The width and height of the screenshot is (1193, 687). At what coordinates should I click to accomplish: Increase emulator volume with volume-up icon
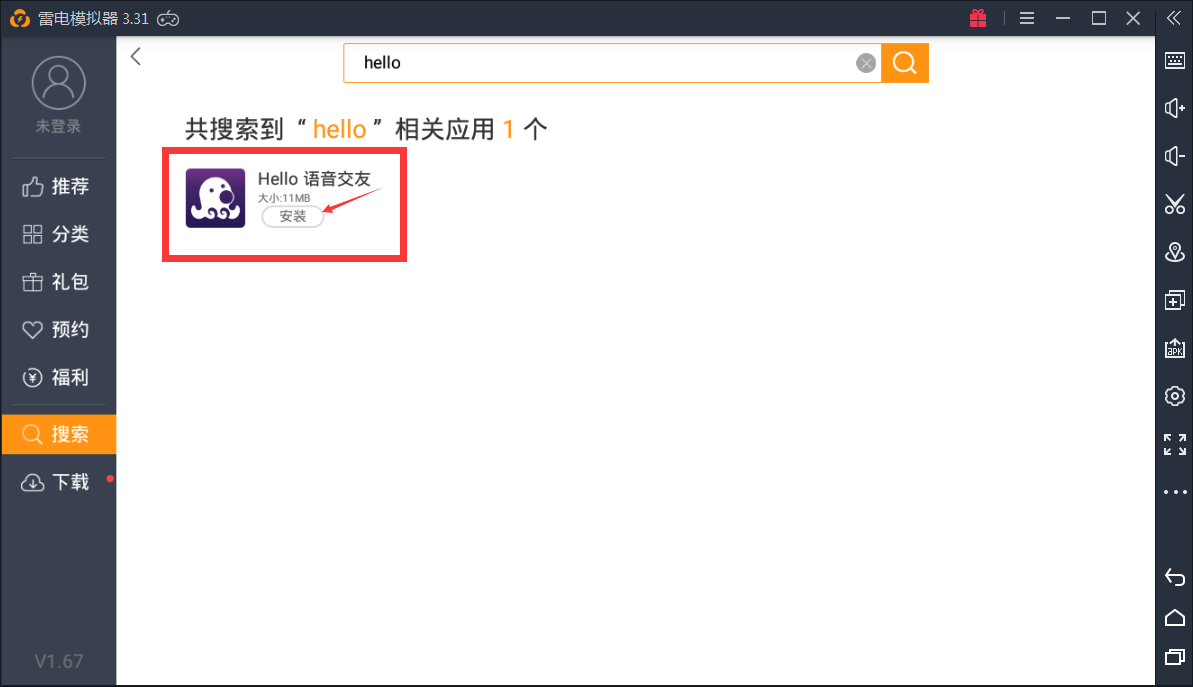point(1174,107)
